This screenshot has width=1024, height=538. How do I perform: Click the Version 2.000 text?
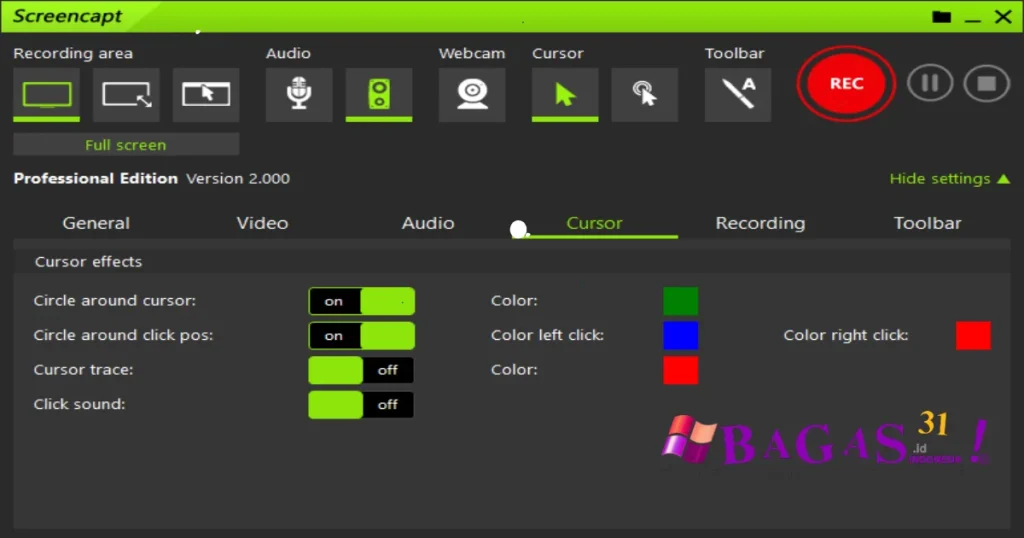[x=238, y=178]
